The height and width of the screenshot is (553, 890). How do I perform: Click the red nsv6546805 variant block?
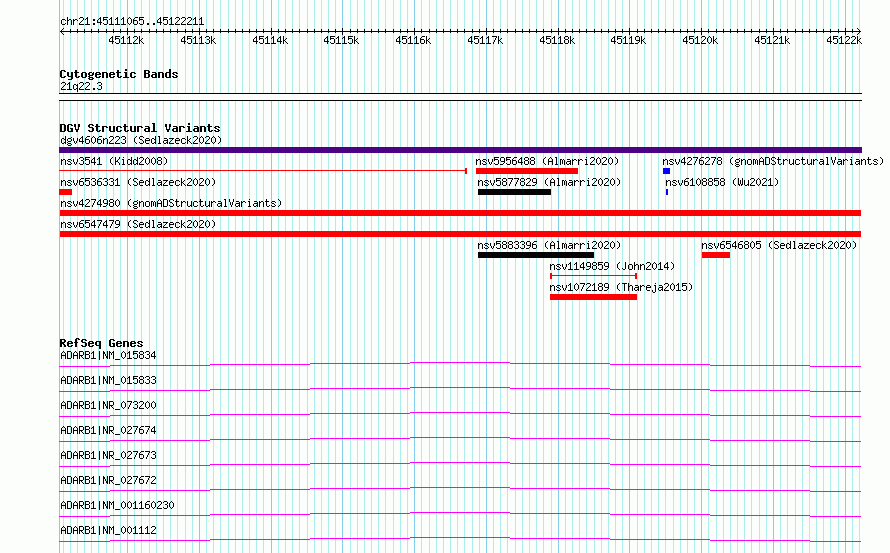(716, 255)
